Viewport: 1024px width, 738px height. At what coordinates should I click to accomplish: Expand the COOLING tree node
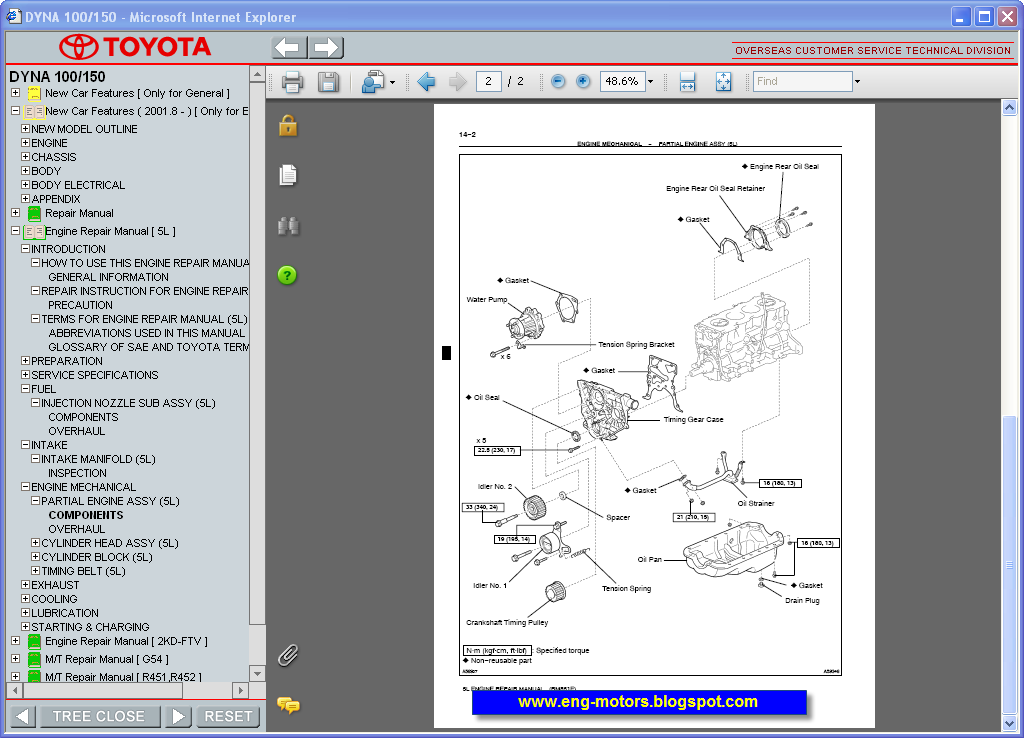coord(25,599)
